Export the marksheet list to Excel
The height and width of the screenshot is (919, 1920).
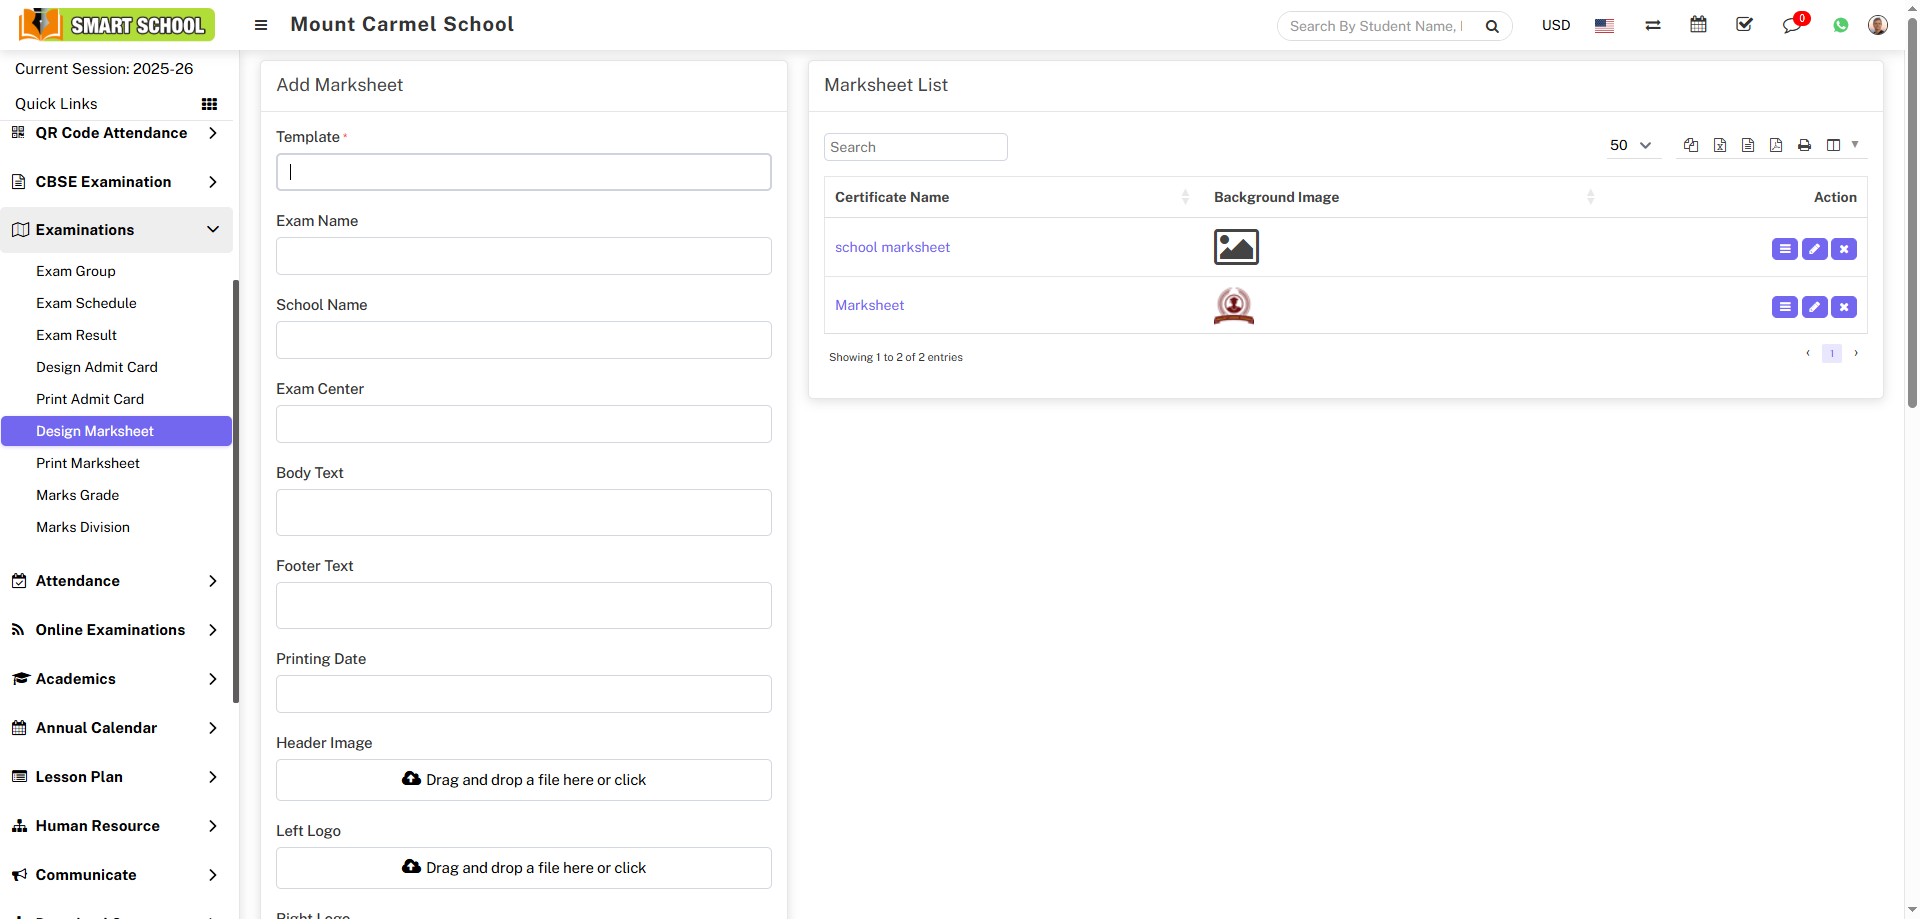(x=1720, y=145)
